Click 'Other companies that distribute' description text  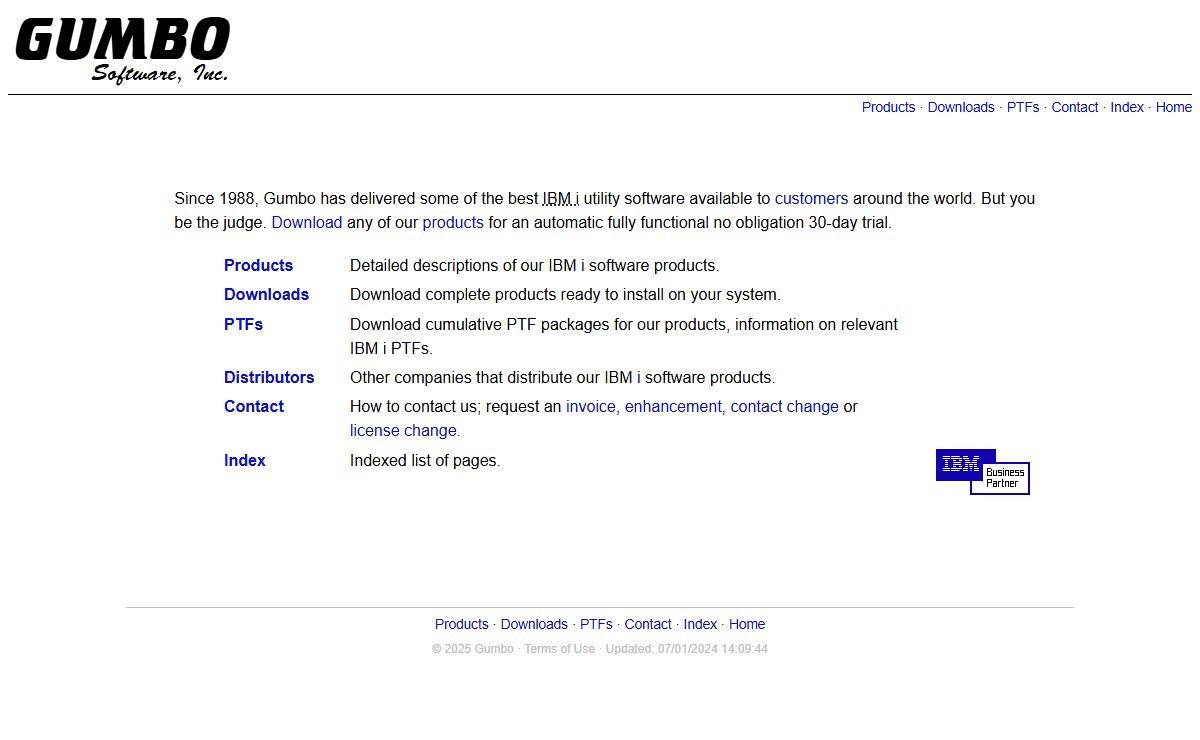coord(562,377)
